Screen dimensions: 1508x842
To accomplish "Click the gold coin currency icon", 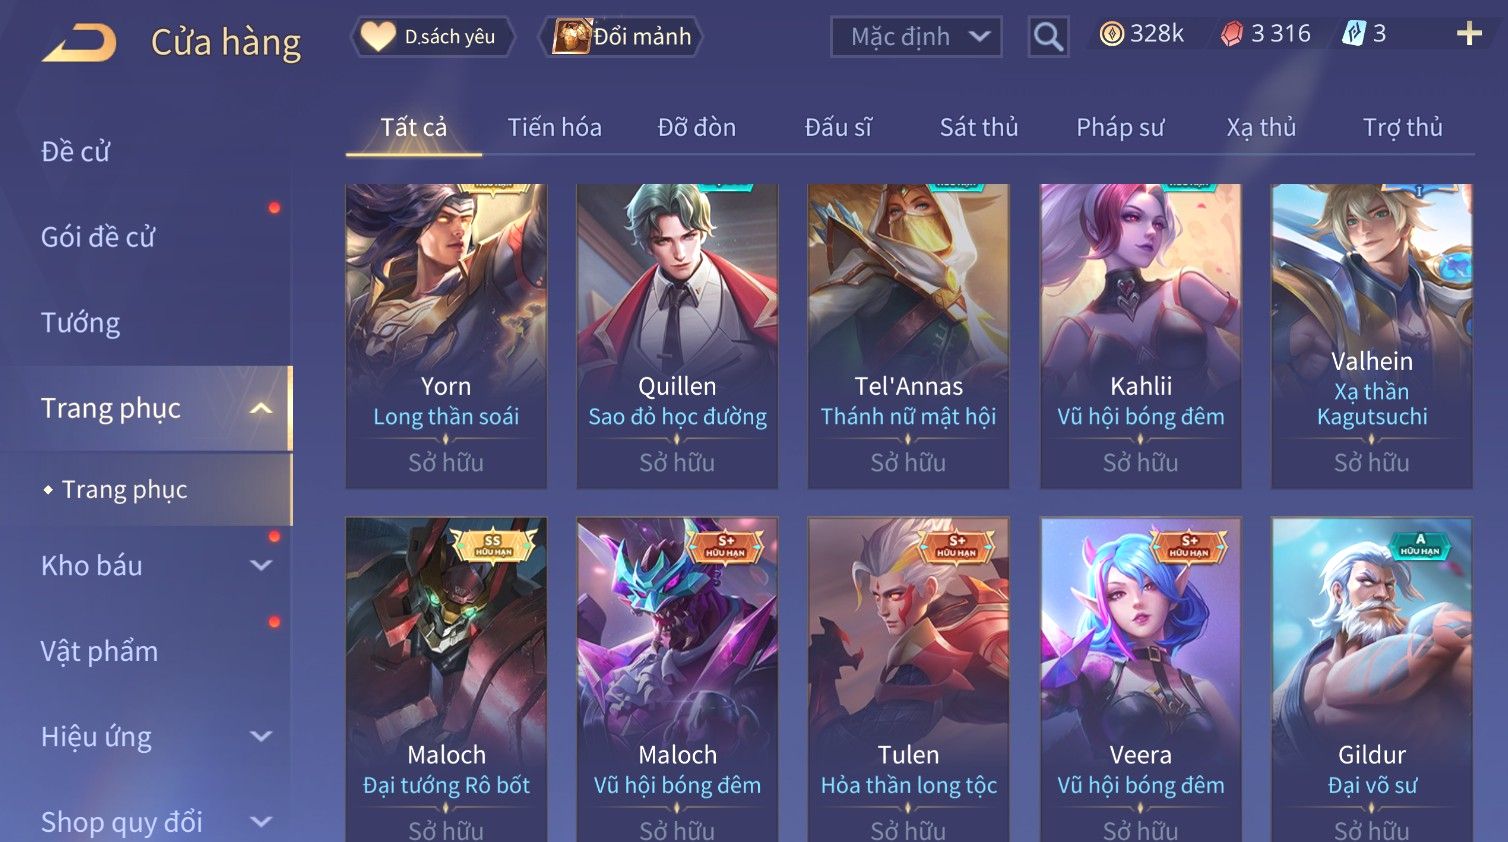I will coord(1111,34).
